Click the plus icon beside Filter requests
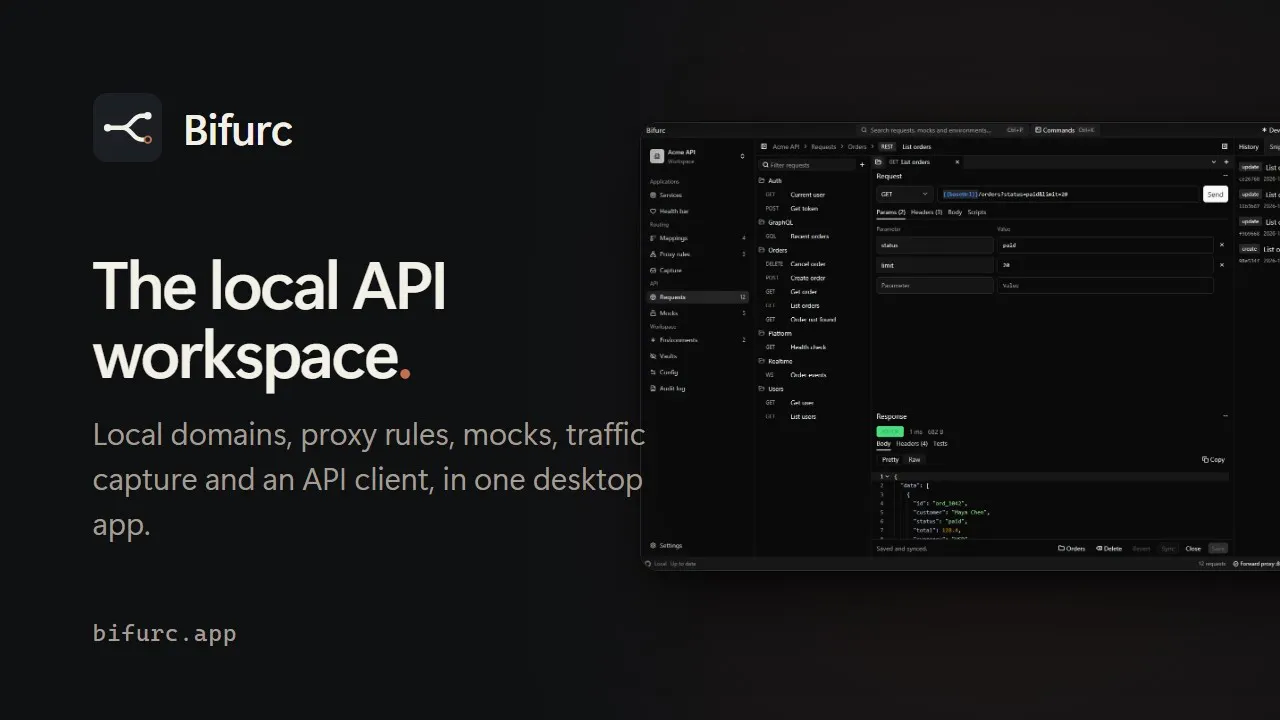 (x=862, y=165)
